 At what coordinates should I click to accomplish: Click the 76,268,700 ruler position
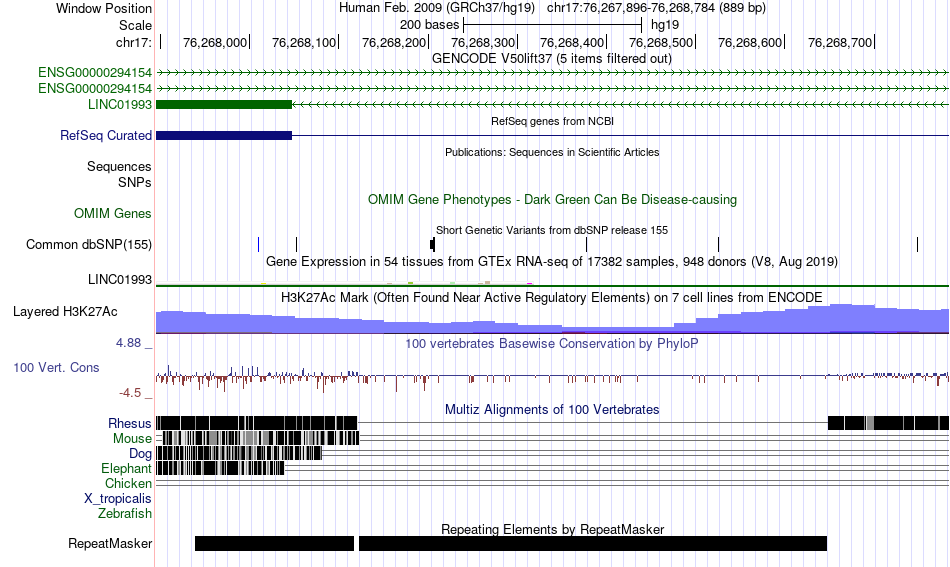coord(840,42)
